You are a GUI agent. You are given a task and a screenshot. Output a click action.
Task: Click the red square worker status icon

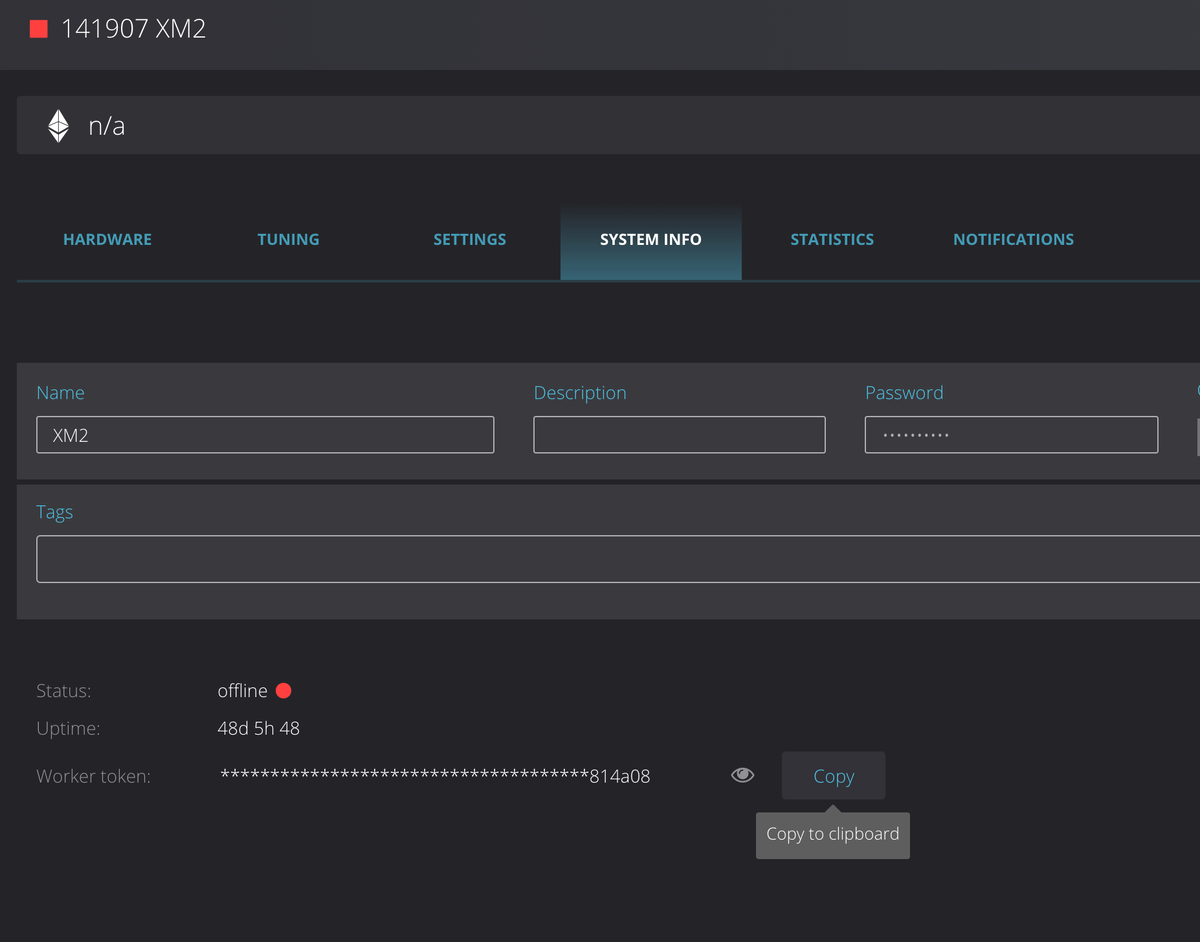pyautogui.click(x=39, y=29)
